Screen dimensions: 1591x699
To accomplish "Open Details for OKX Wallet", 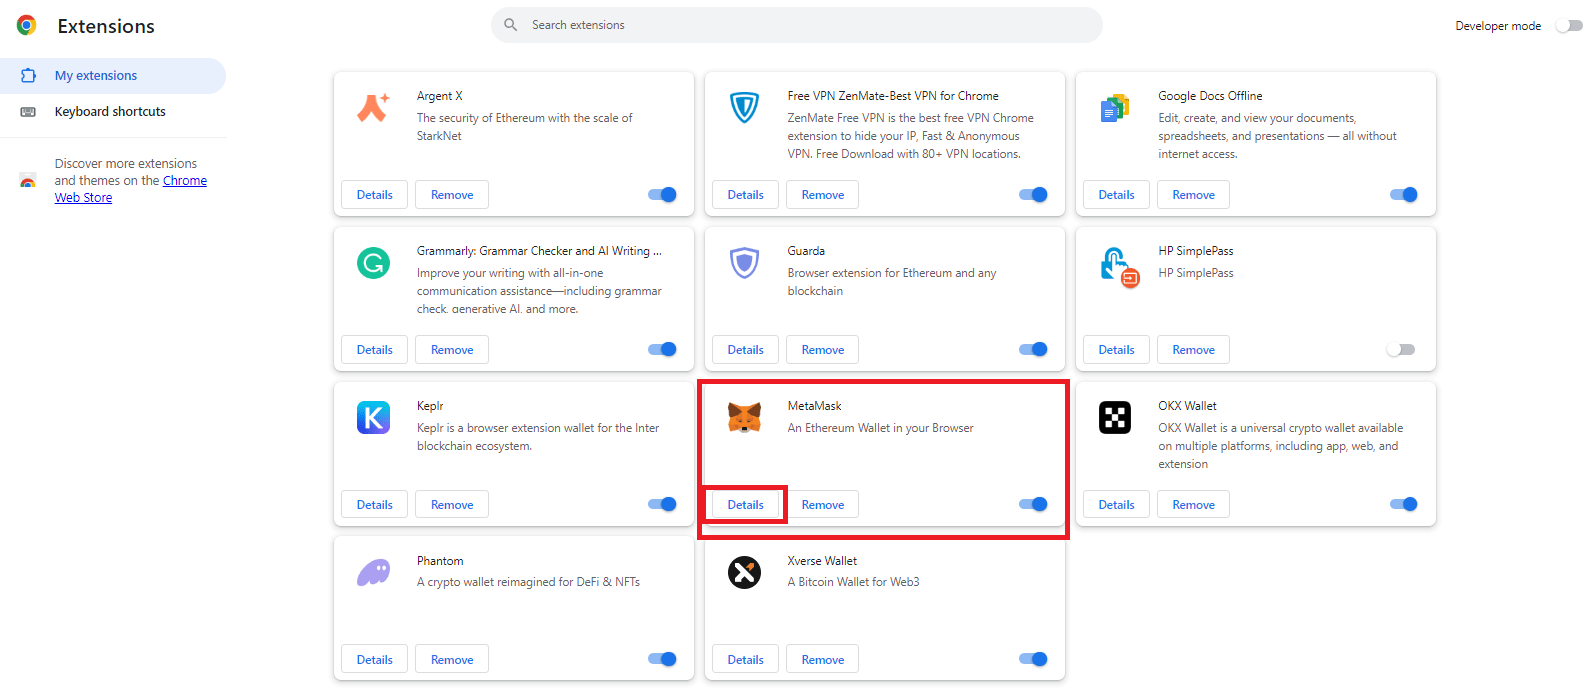I will (1117, 505).
